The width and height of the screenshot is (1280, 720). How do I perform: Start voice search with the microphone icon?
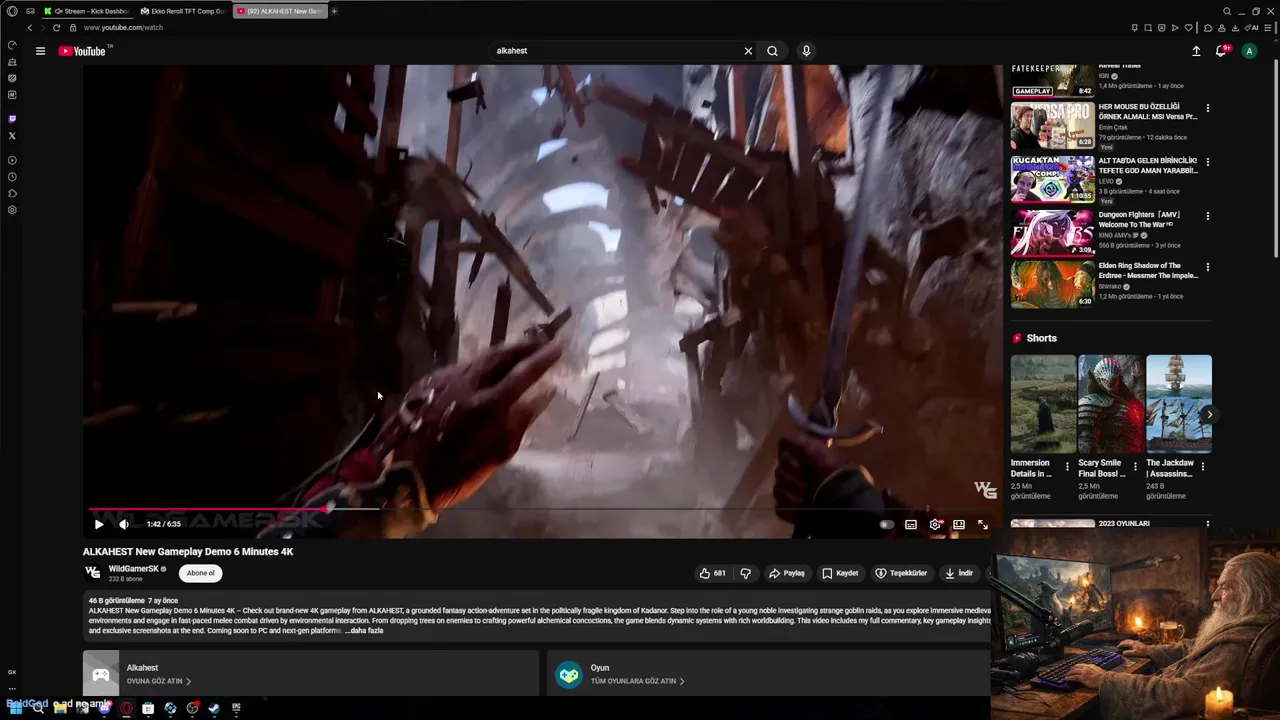[x=806, y=51]
